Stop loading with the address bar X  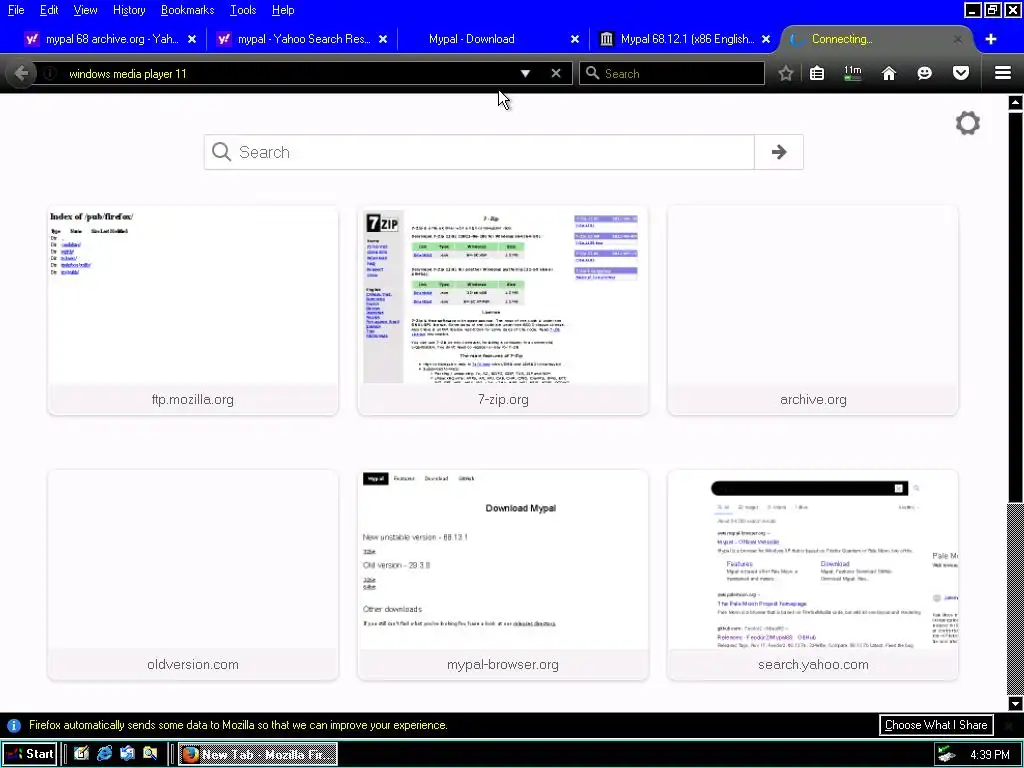[556, 73]
